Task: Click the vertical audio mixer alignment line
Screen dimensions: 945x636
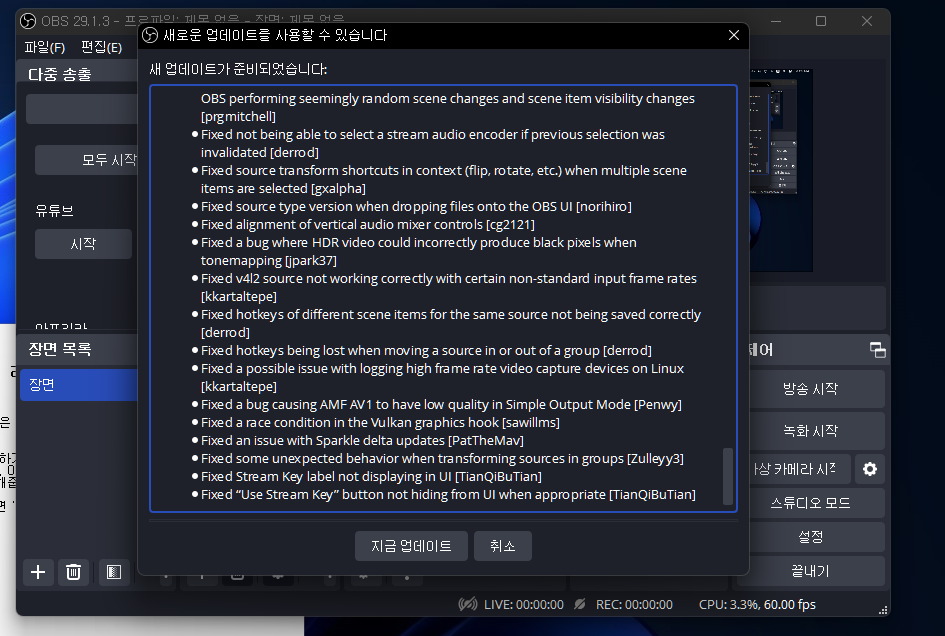Action: click(368, 225)
